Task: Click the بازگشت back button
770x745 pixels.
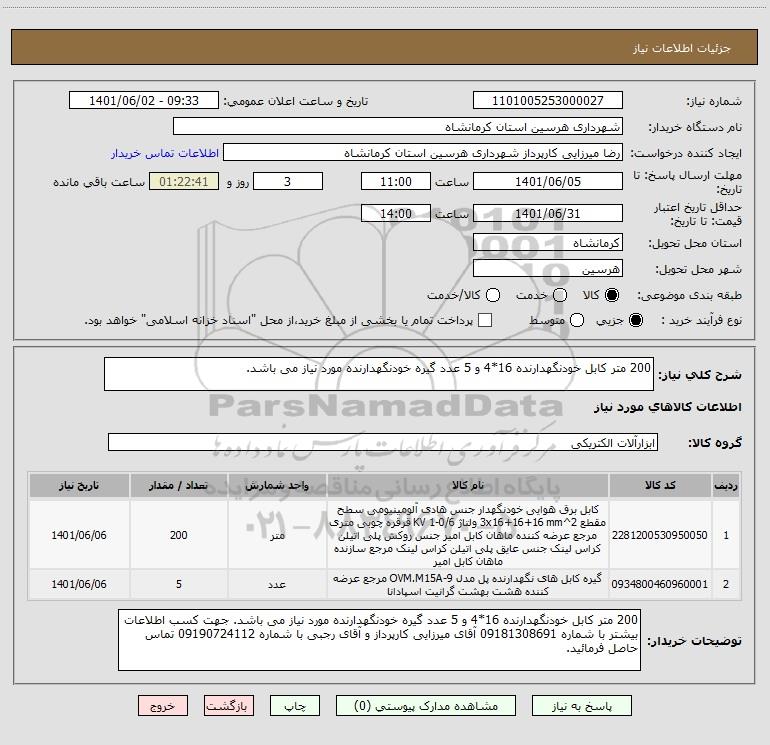Action: pos(229,706)
